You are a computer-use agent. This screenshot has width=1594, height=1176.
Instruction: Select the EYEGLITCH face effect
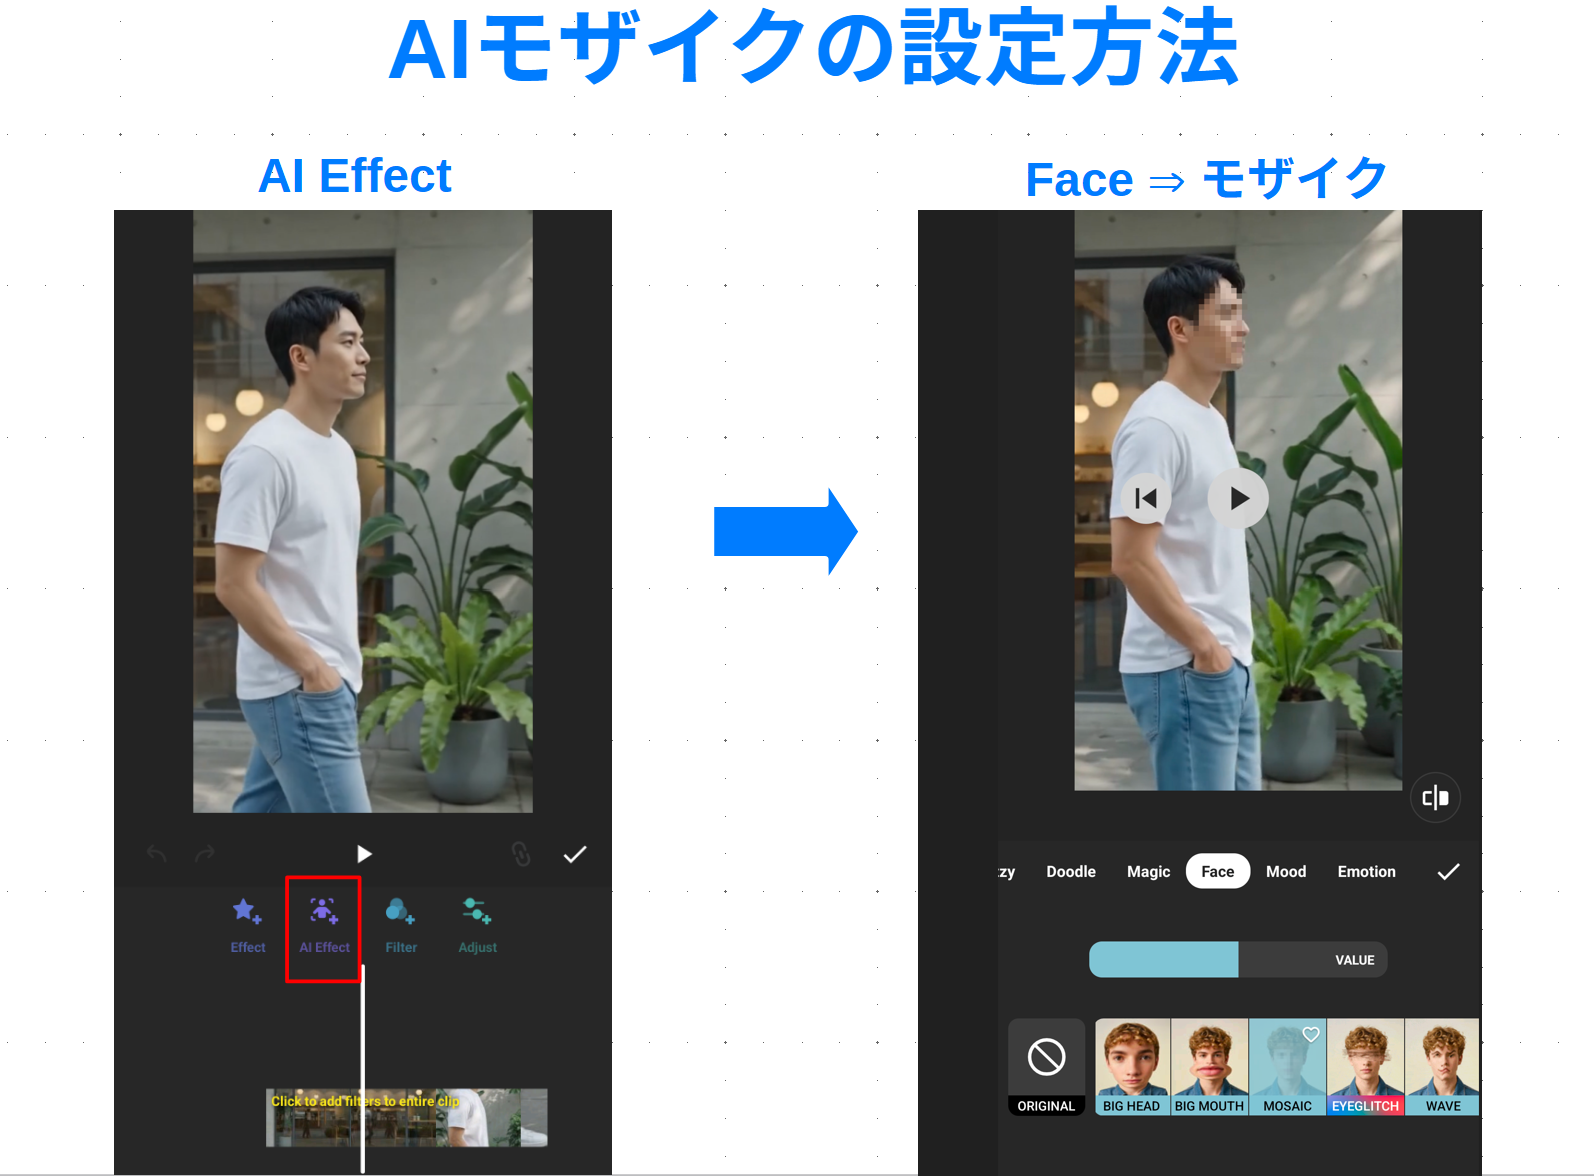tap(1365, 1067)
